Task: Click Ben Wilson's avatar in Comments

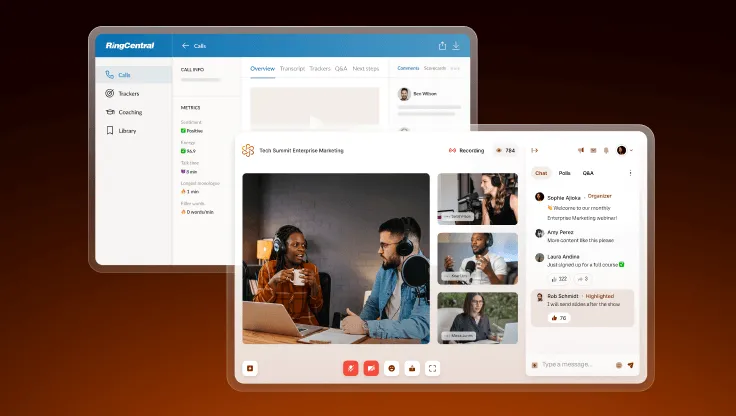Action: pyautogui.click(x=404, y=94)
